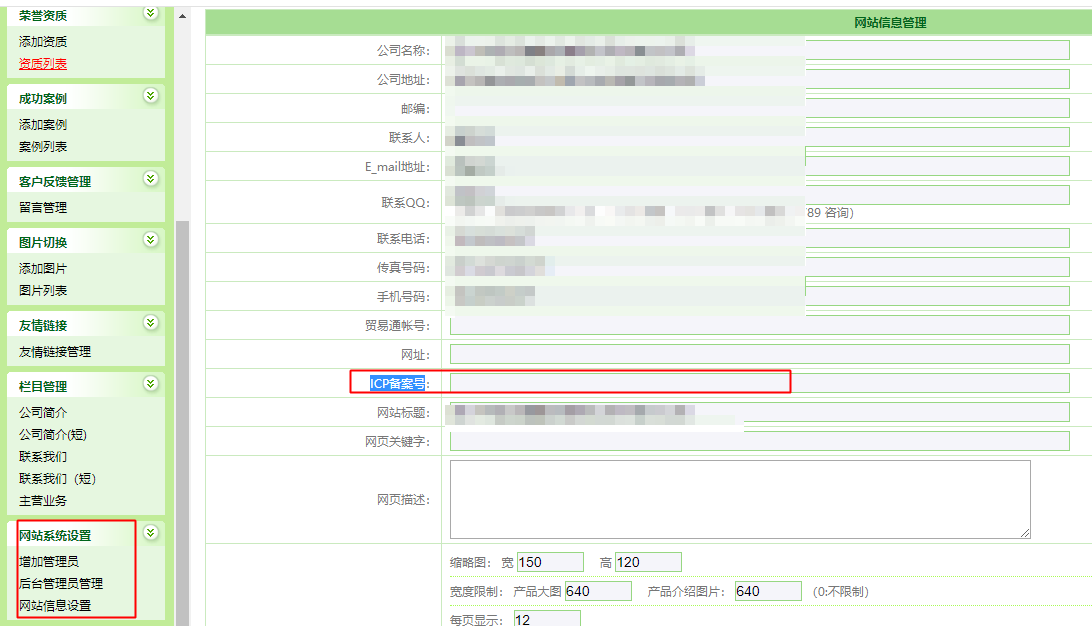The height and width of the screenshot is (626, 1092).
Task: Click the 网页描述 text area
Action: pos(739,499)
